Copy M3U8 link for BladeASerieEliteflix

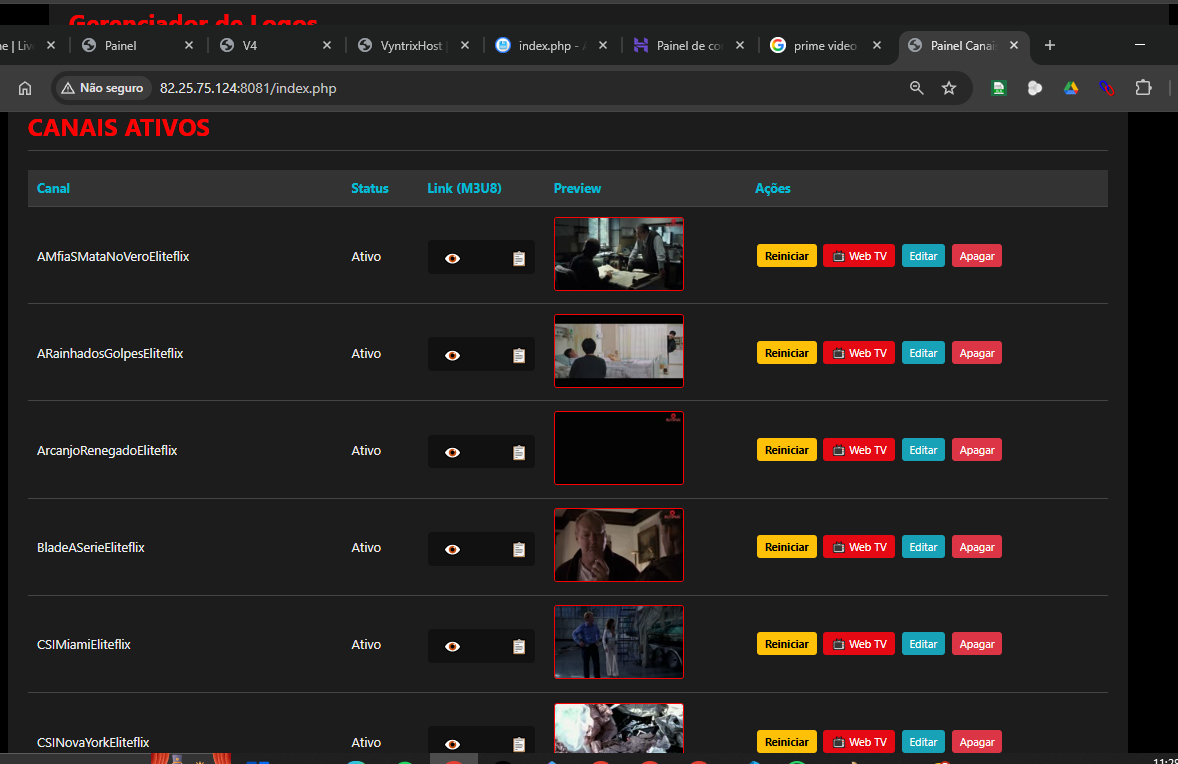(x=518, y=549)
